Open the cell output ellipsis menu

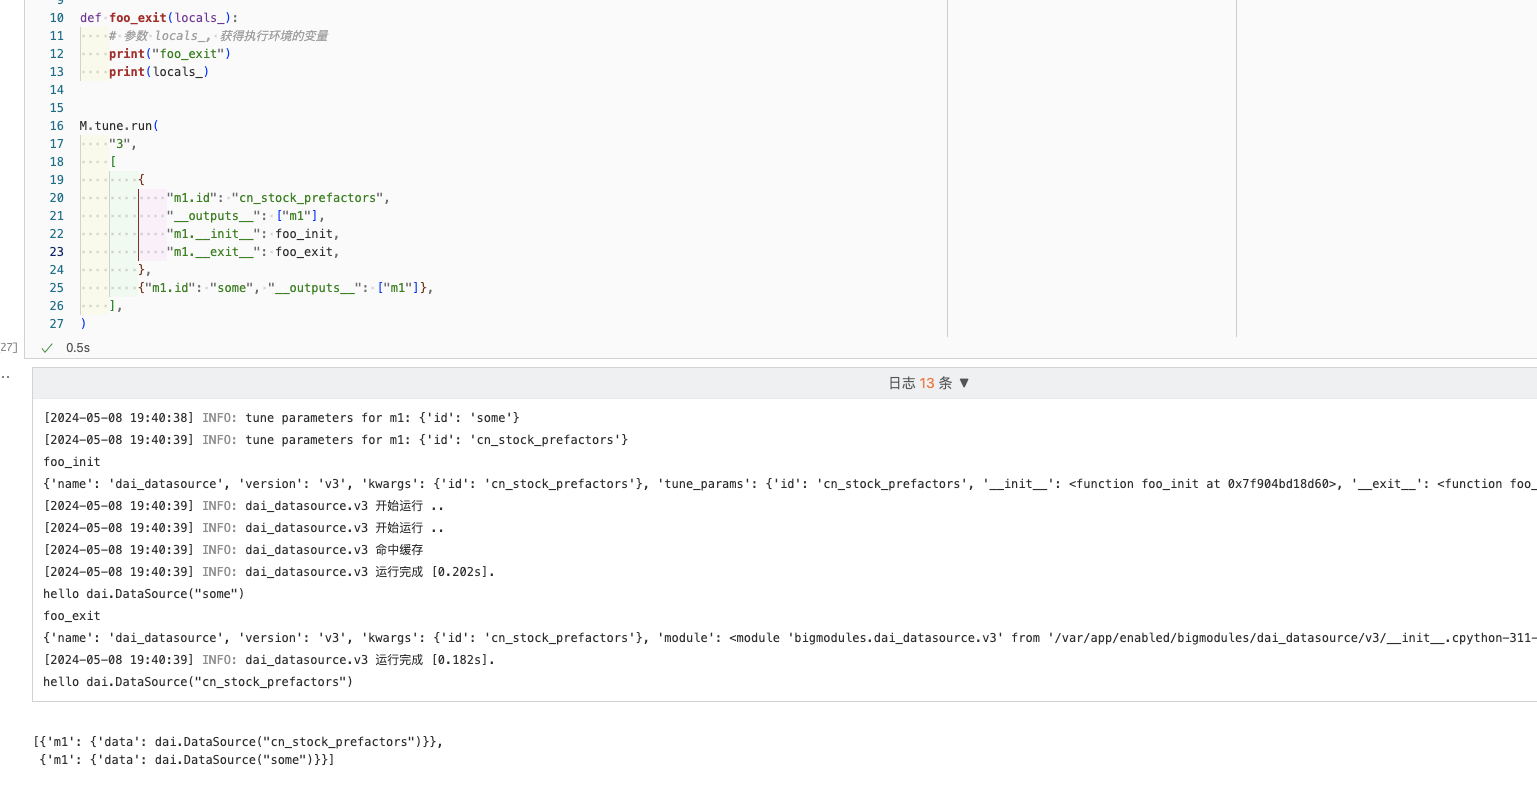point(6,377)
